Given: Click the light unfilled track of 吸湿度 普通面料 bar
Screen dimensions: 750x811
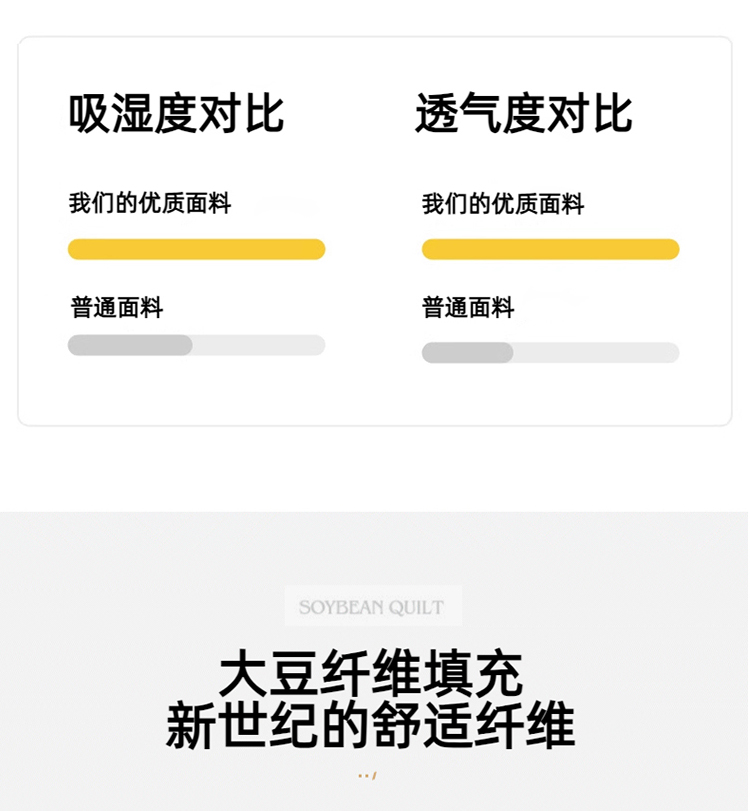Looking at the screenshot, I should tap(258, 345).
